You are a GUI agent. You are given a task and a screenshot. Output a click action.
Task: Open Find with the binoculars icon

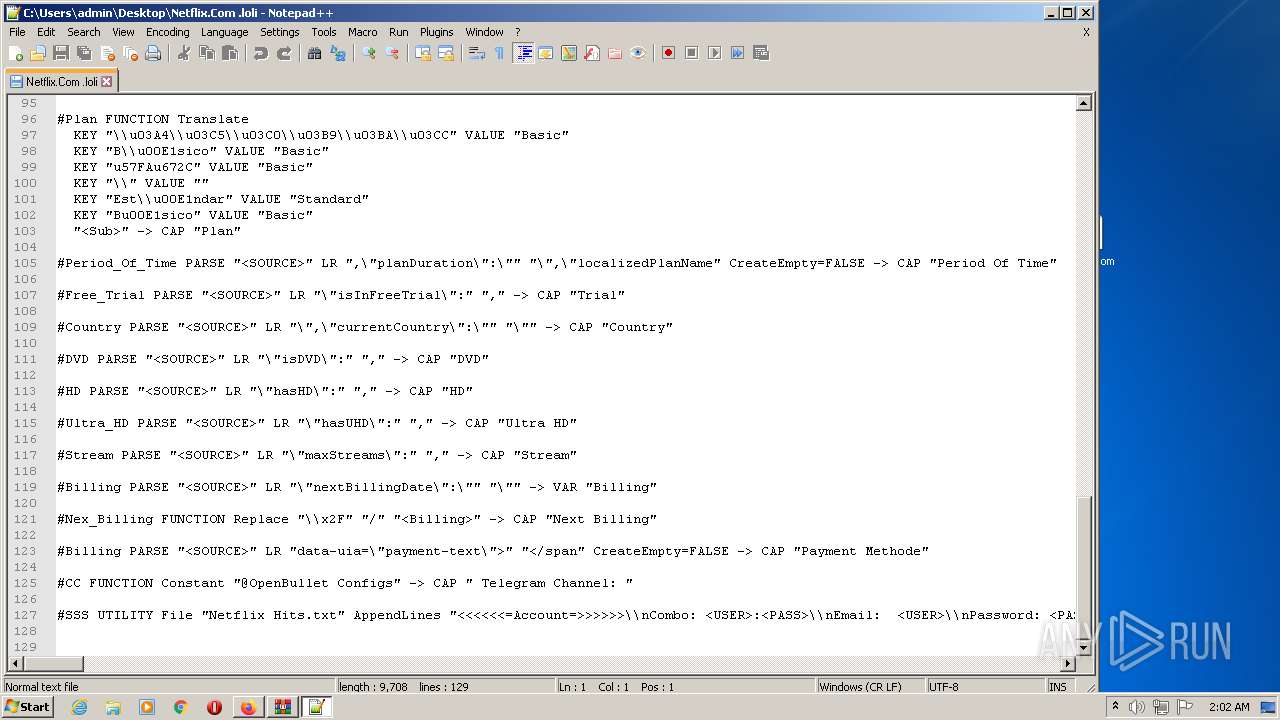pos(315,53)
